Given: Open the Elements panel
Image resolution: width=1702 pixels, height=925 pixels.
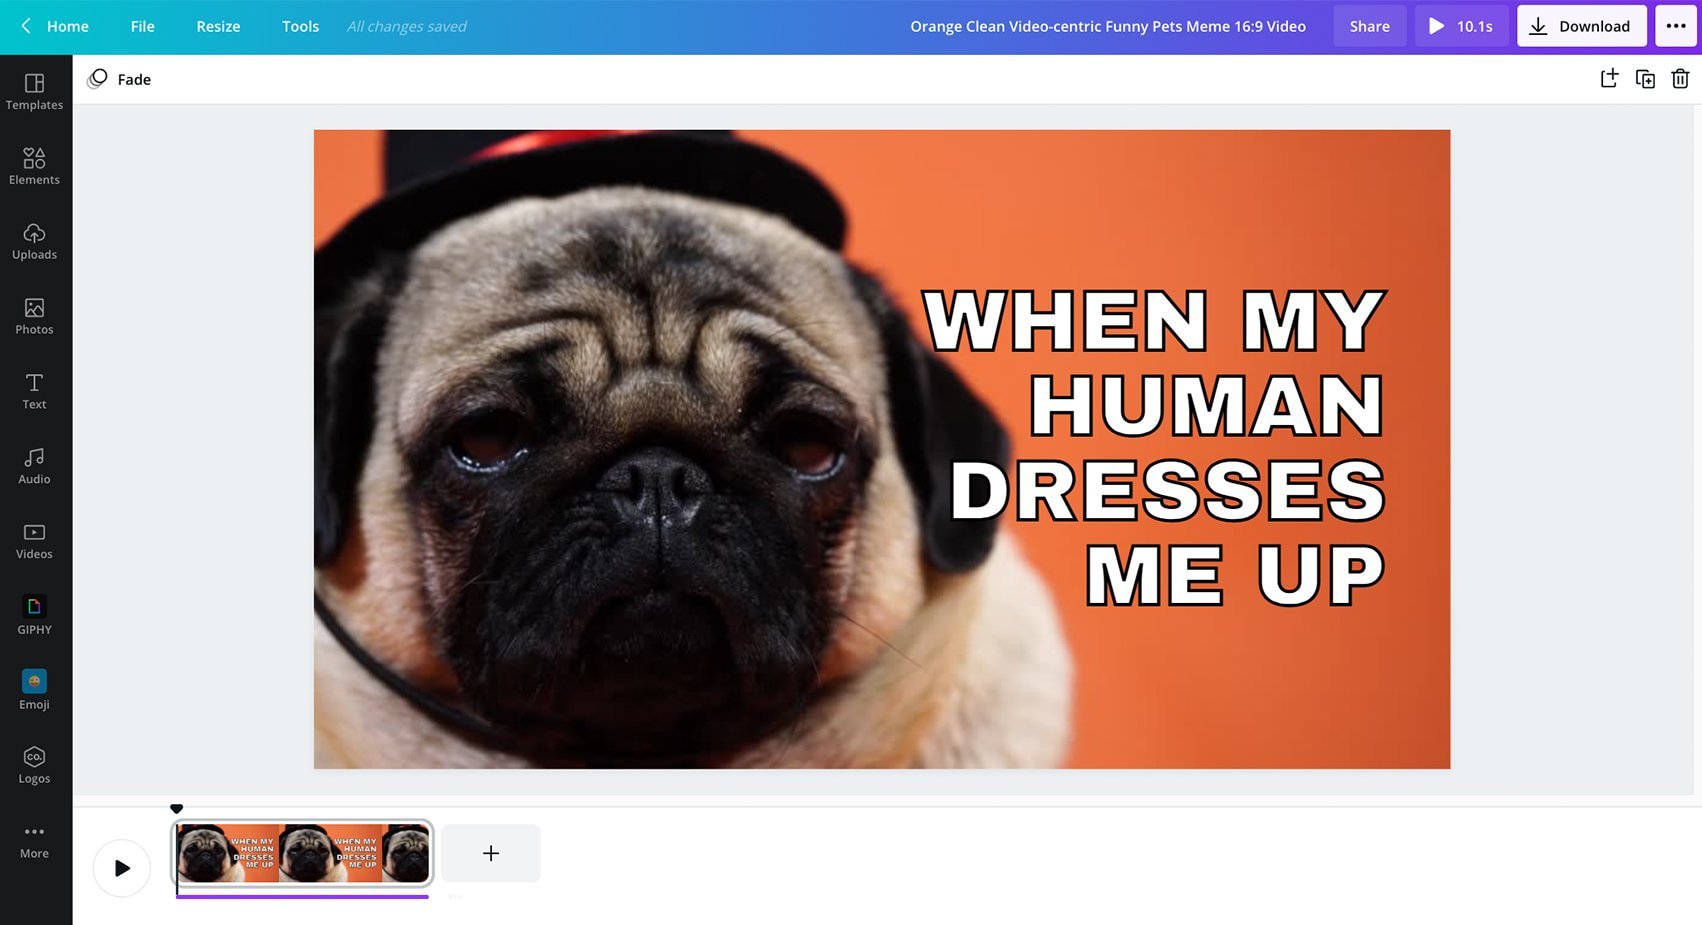Looking at the screenshot, I should [x=34, y=166].
